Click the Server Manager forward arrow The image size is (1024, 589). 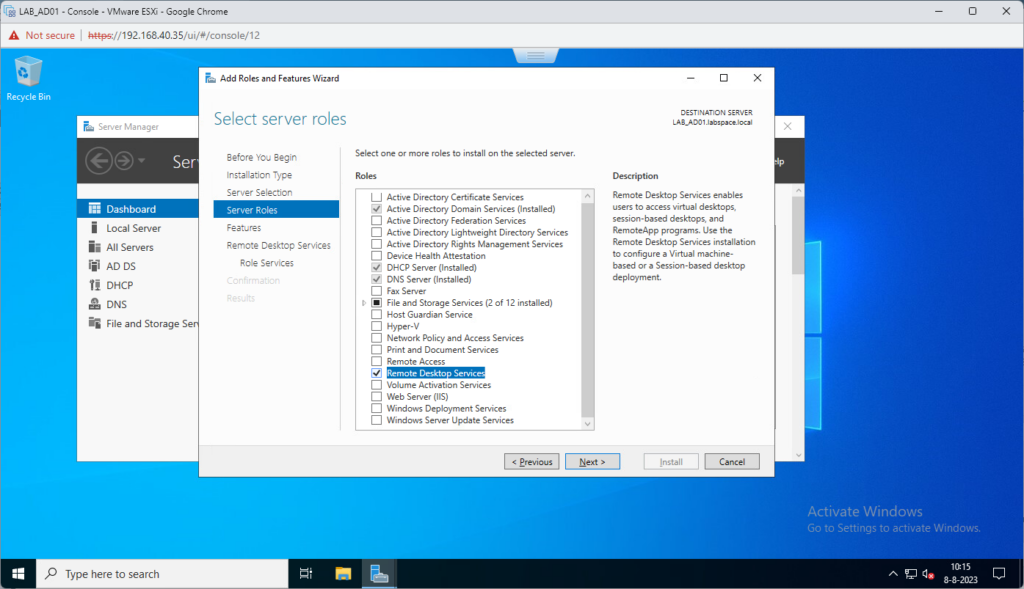(123, 160)
